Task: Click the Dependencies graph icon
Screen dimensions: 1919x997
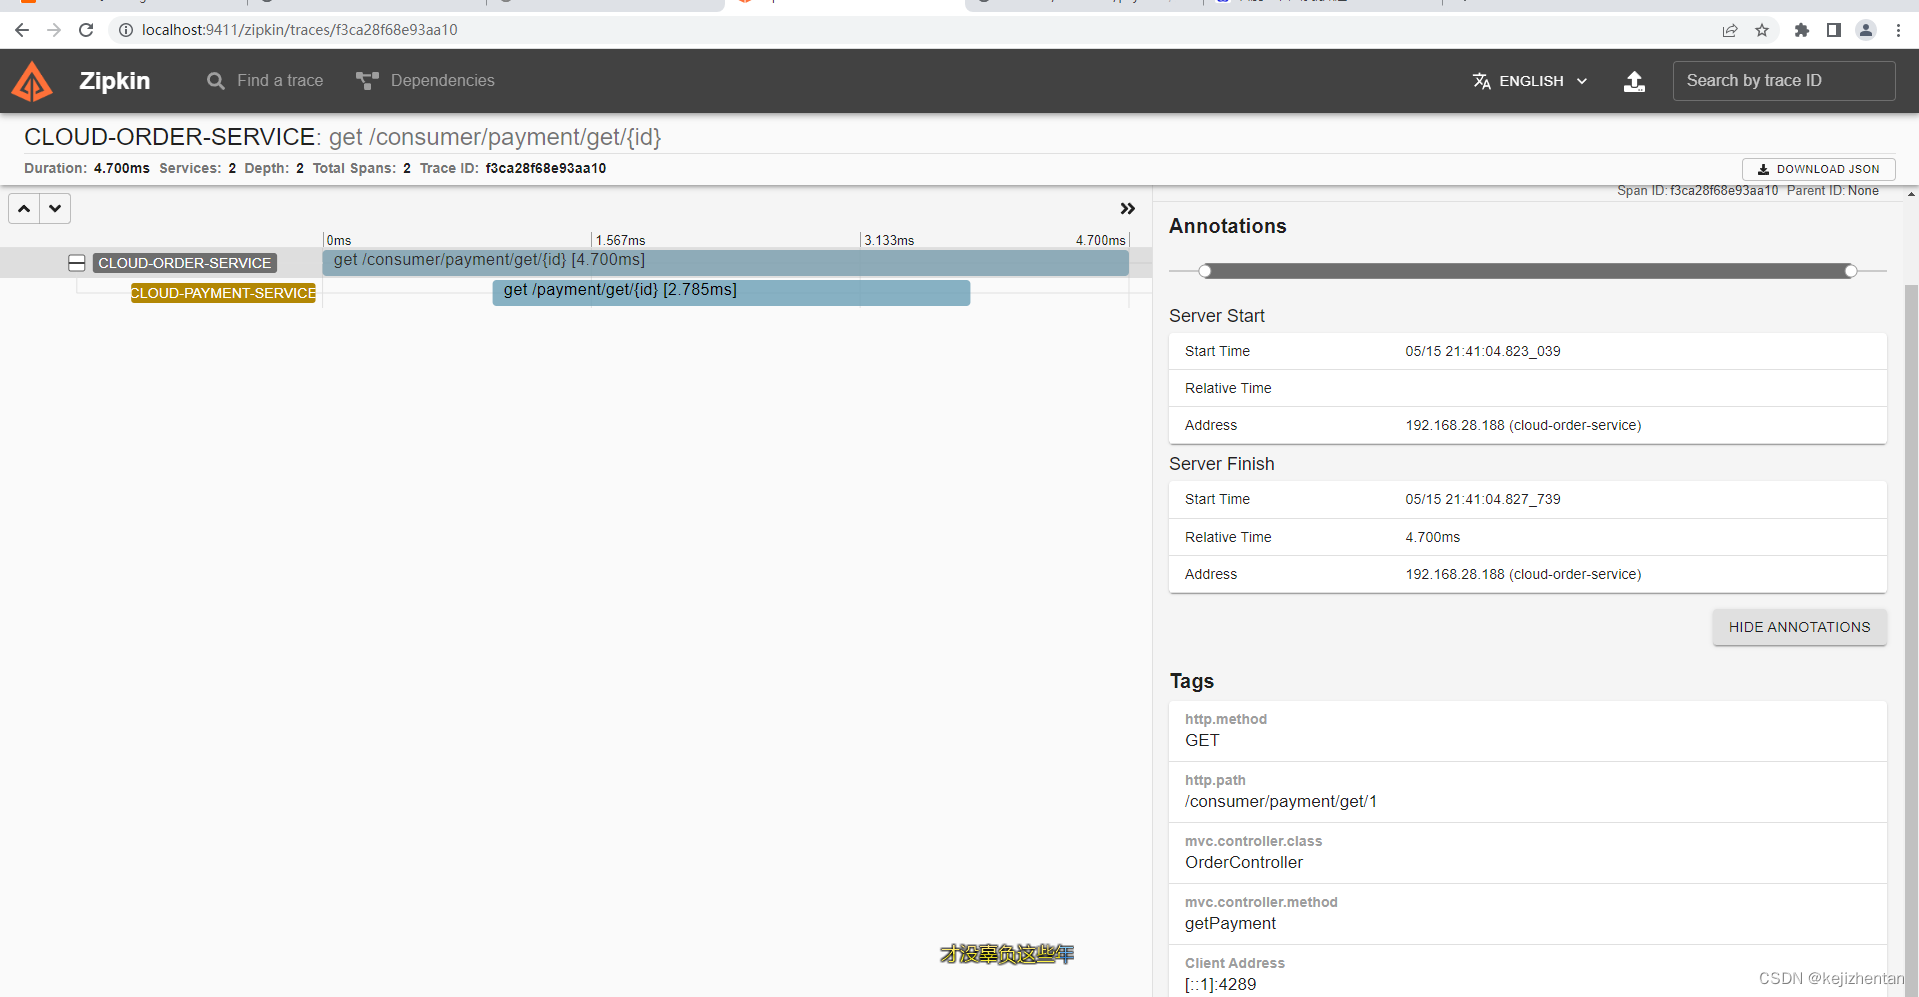Action: [x=367, y=81]
